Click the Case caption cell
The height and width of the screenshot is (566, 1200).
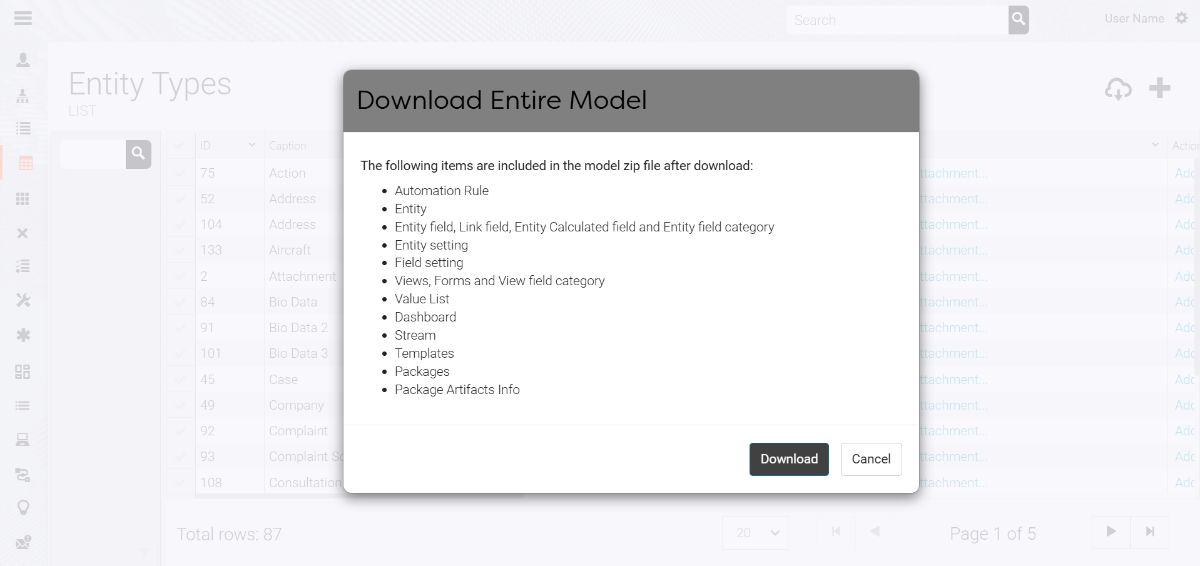pyautogui.click(x=283, y=379)
